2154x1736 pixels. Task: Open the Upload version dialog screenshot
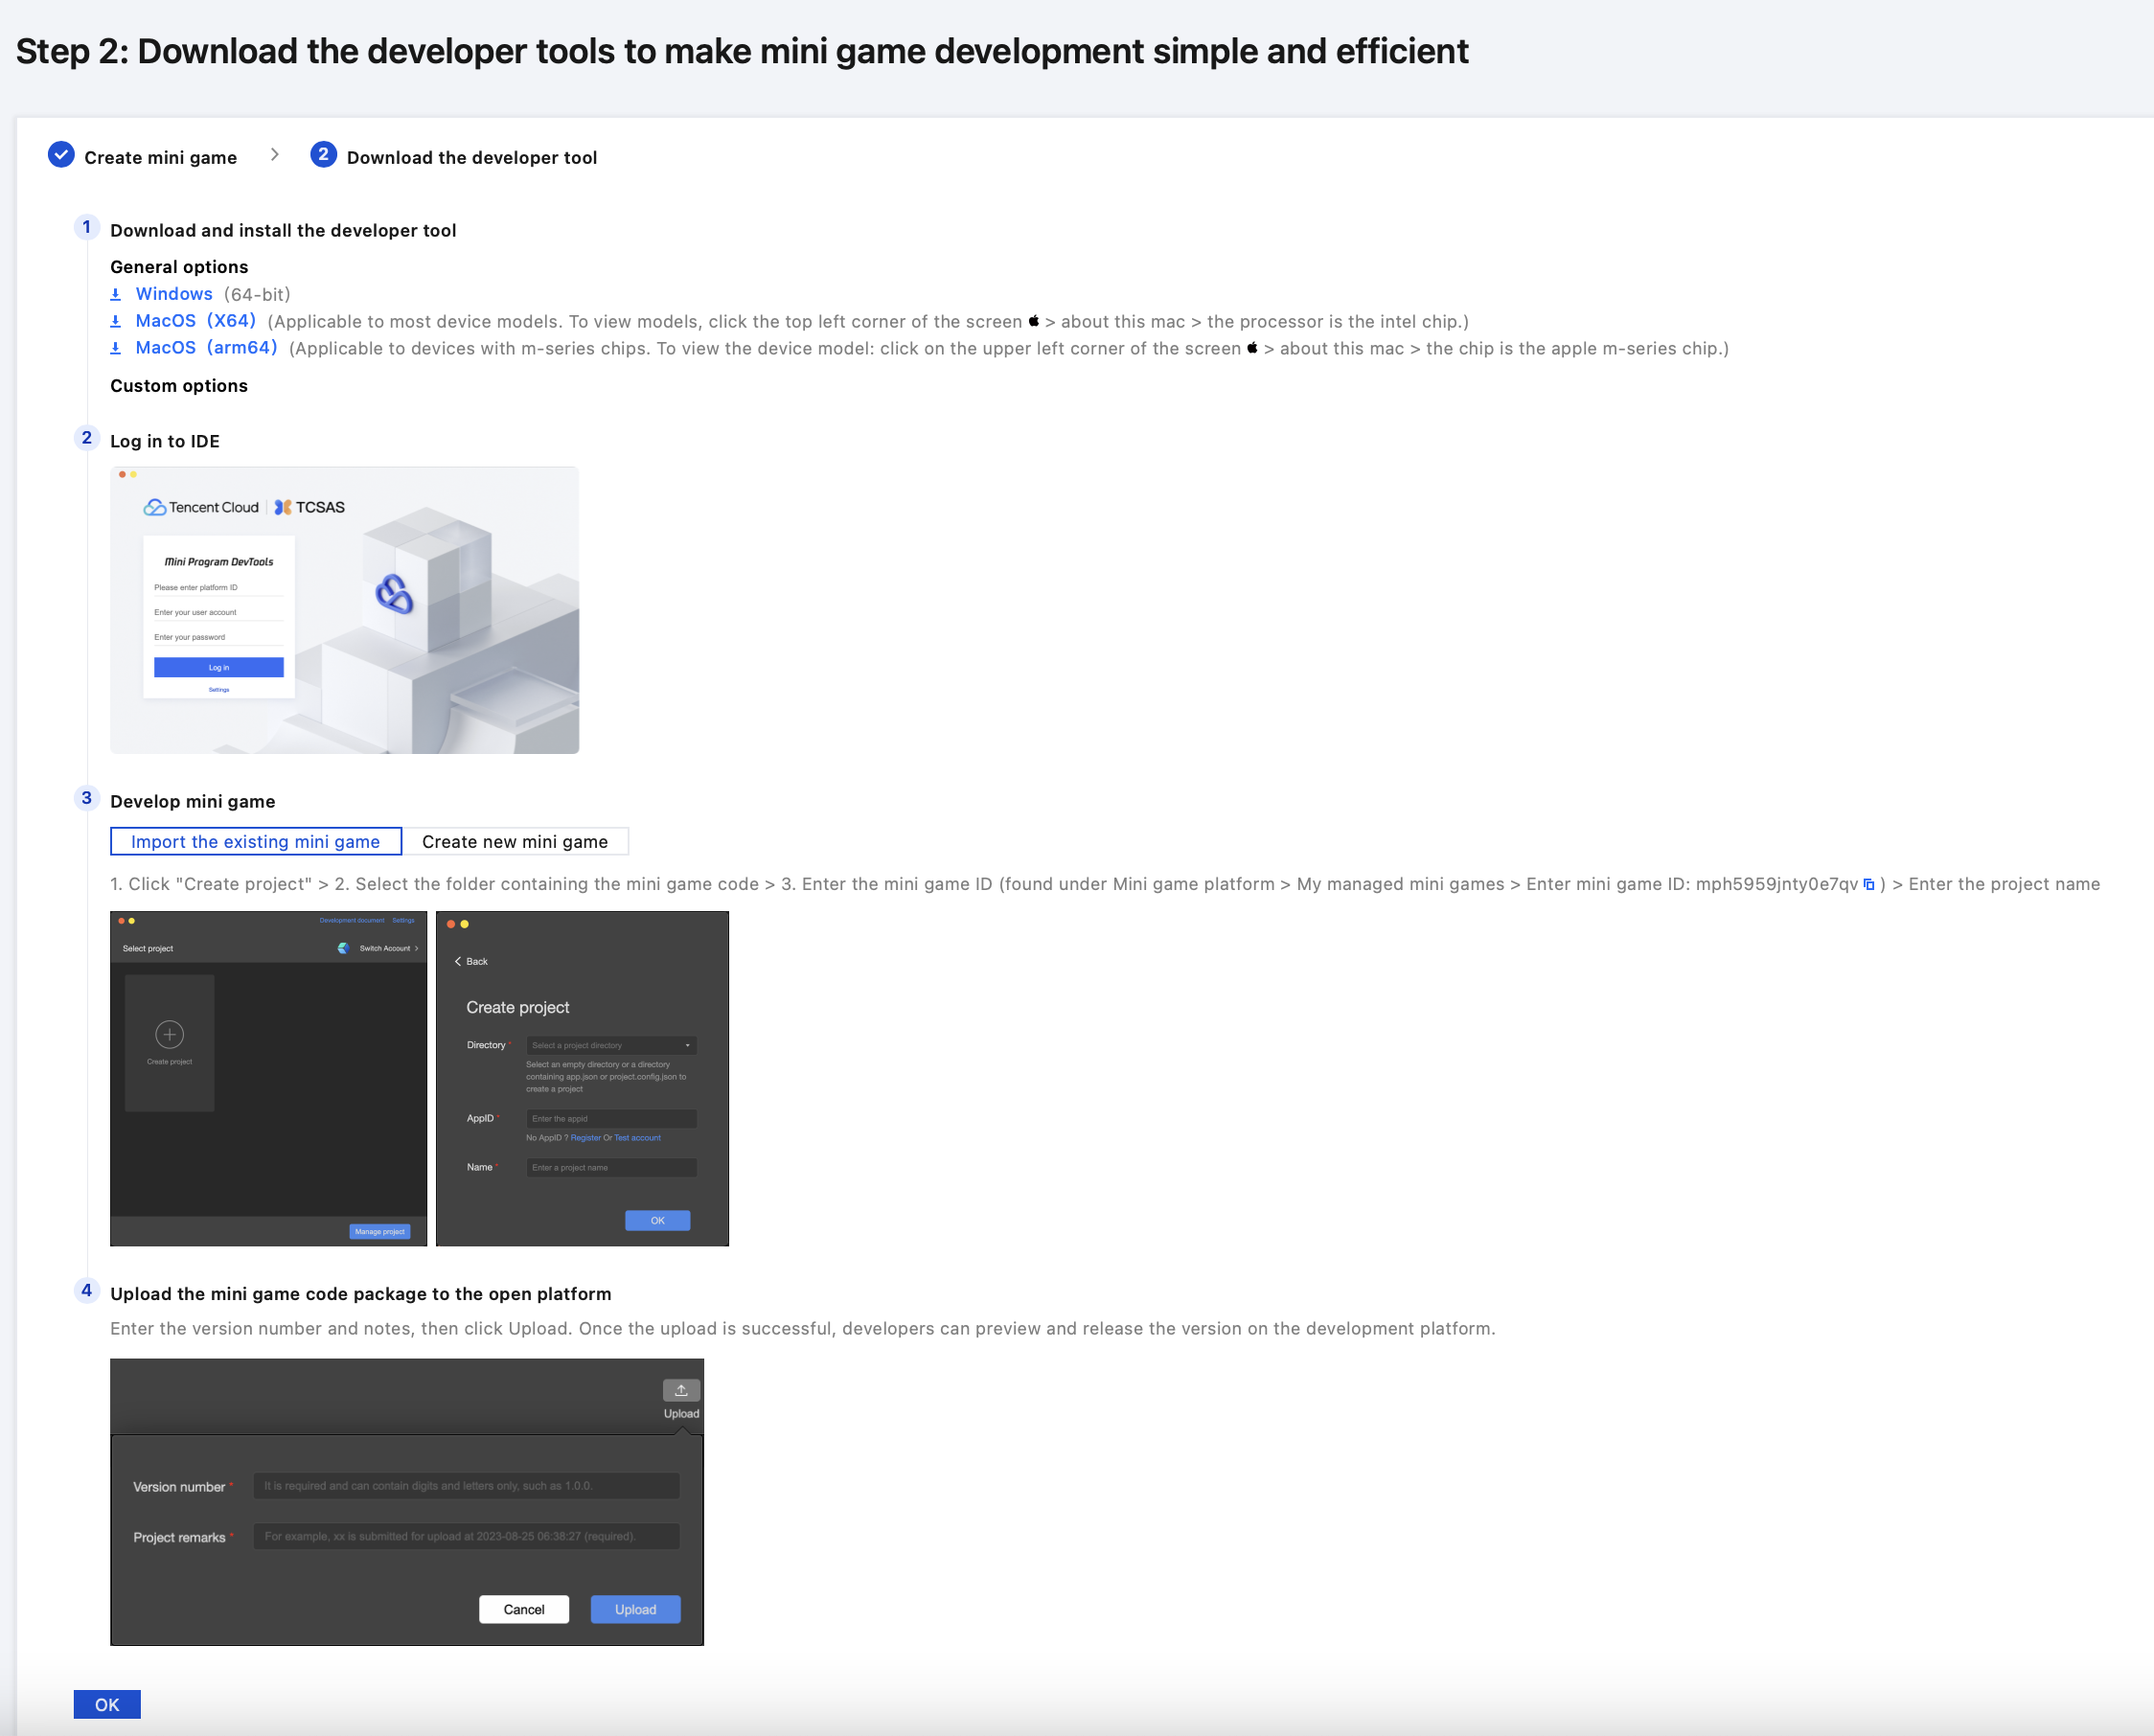click(407, 1501)
